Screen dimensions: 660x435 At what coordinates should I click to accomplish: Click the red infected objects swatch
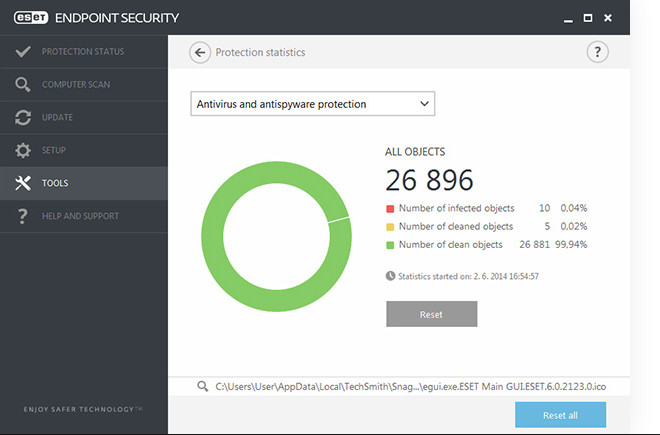390,208
